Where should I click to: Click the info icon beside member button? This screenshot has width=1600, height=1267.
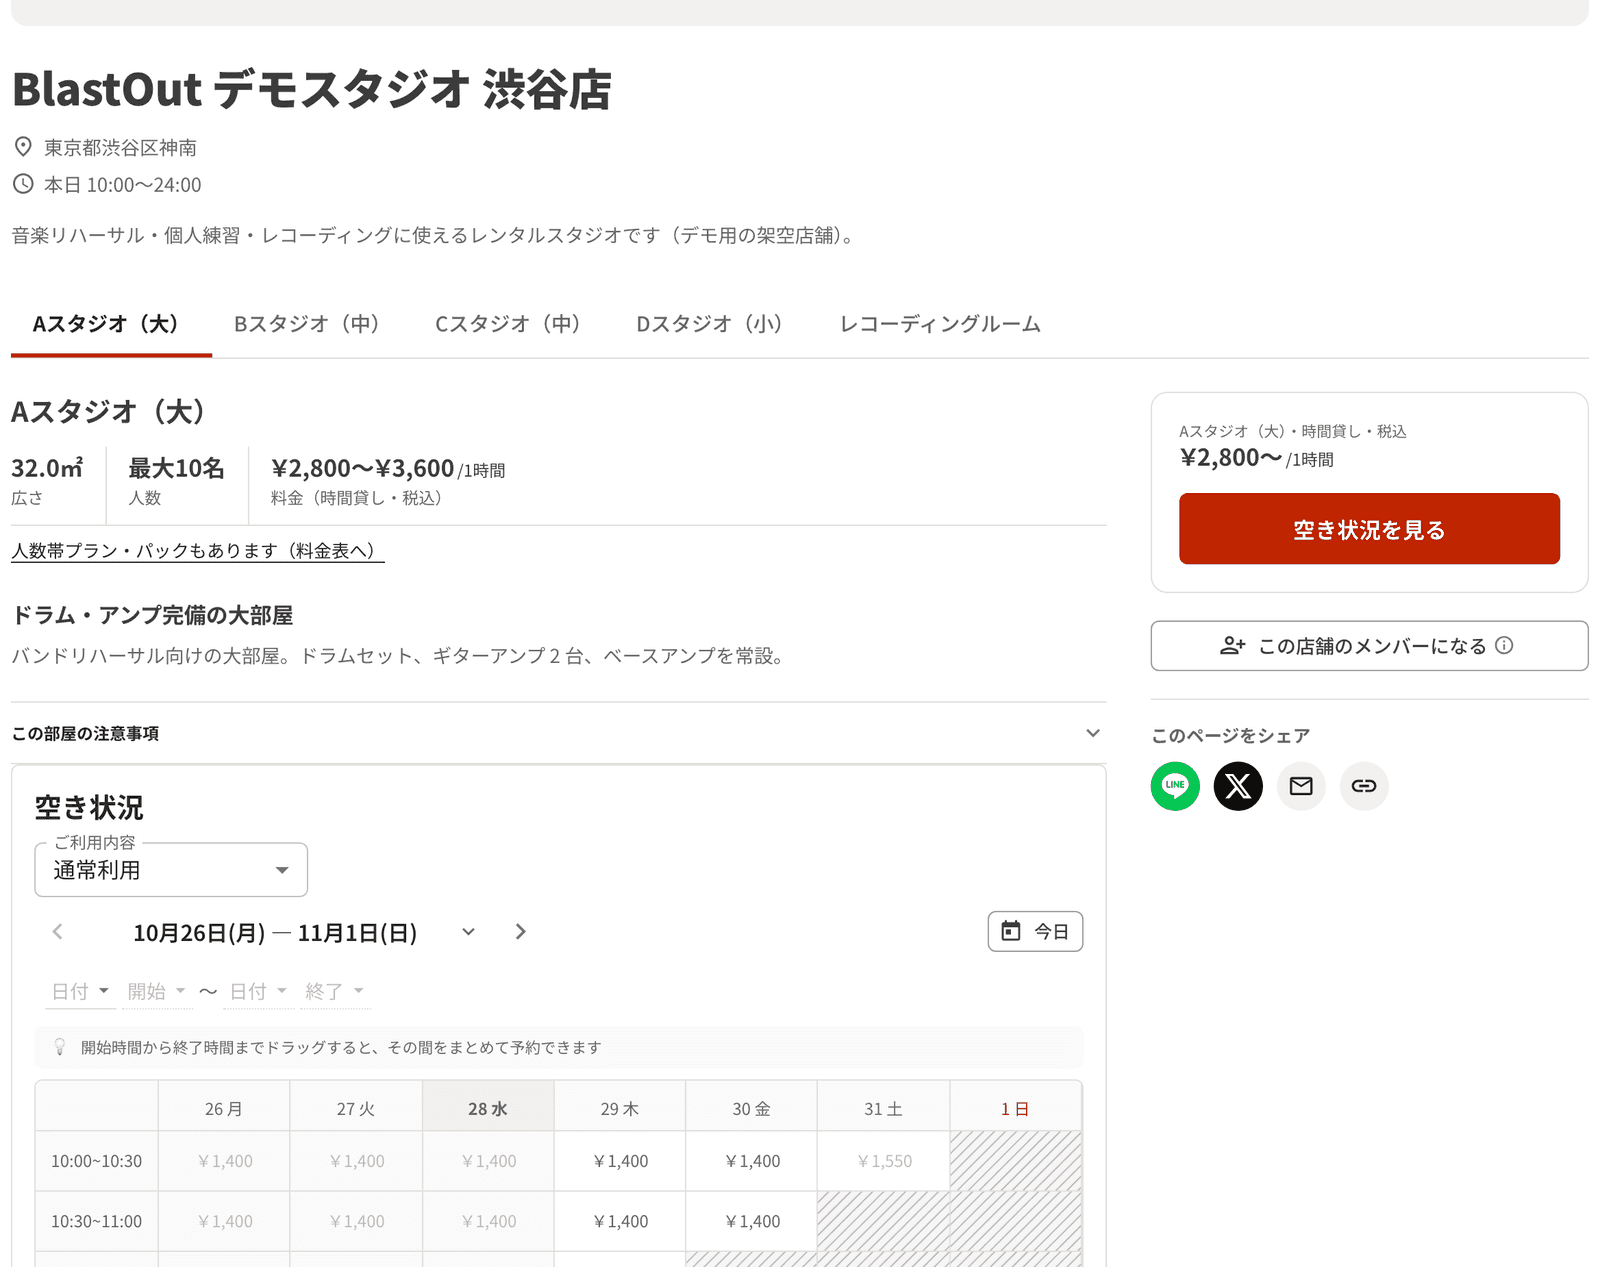tap(1504, 645)
